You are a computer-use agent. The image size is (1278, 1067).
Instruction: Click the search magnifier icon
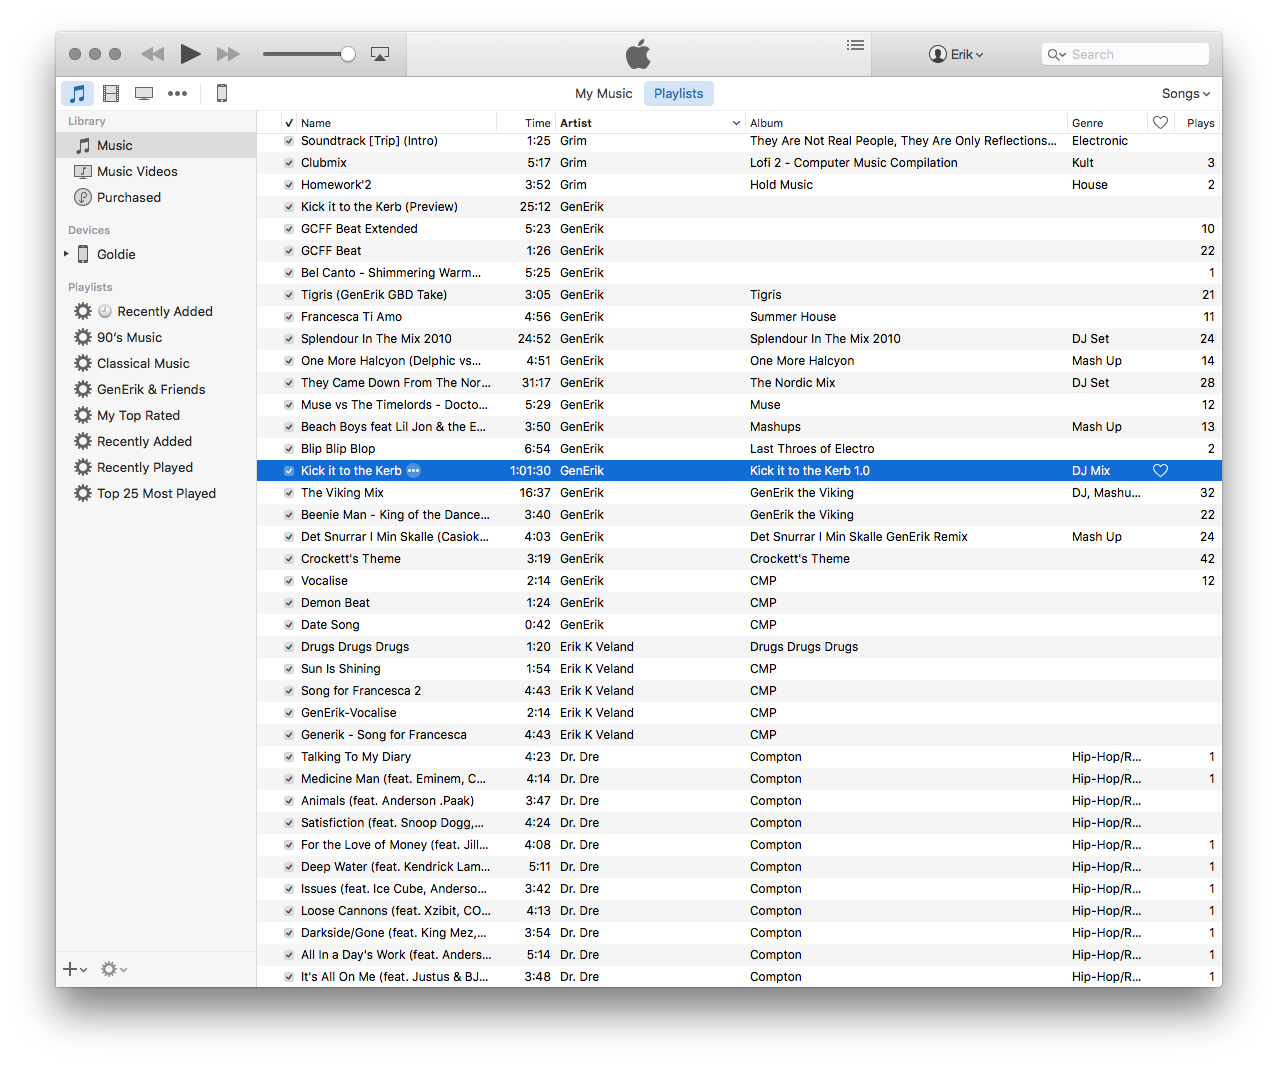(x=1056, y=55)
